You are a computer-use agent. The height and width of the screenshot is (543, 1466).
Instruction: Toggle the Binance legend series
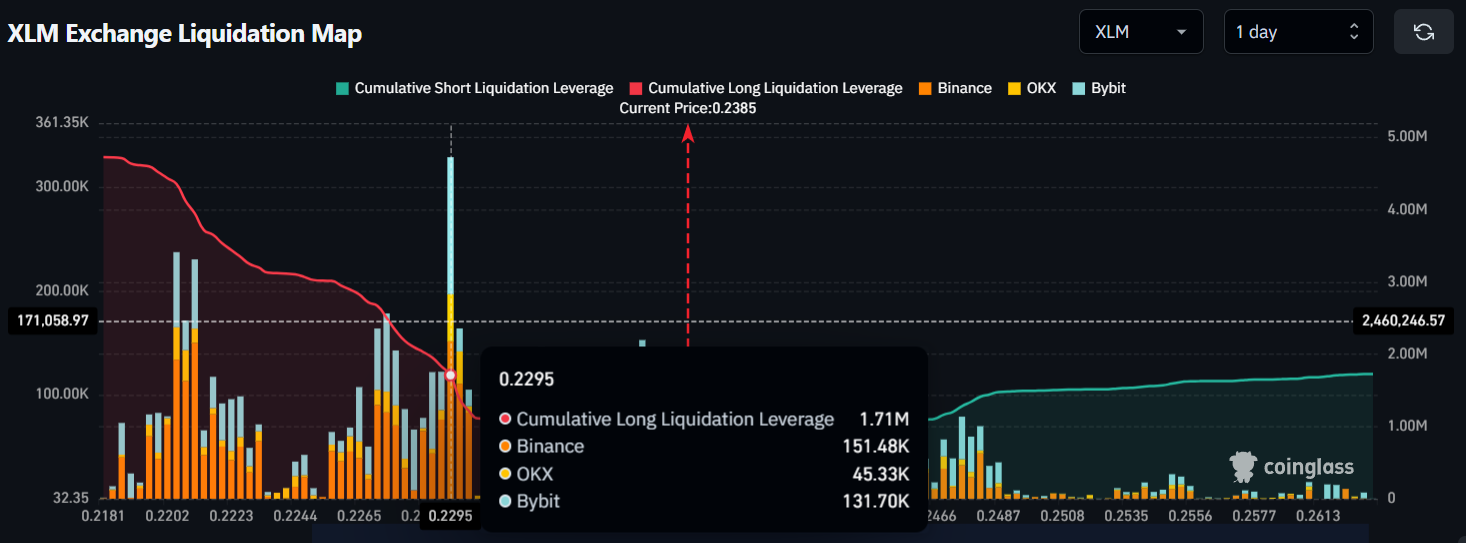955,88
